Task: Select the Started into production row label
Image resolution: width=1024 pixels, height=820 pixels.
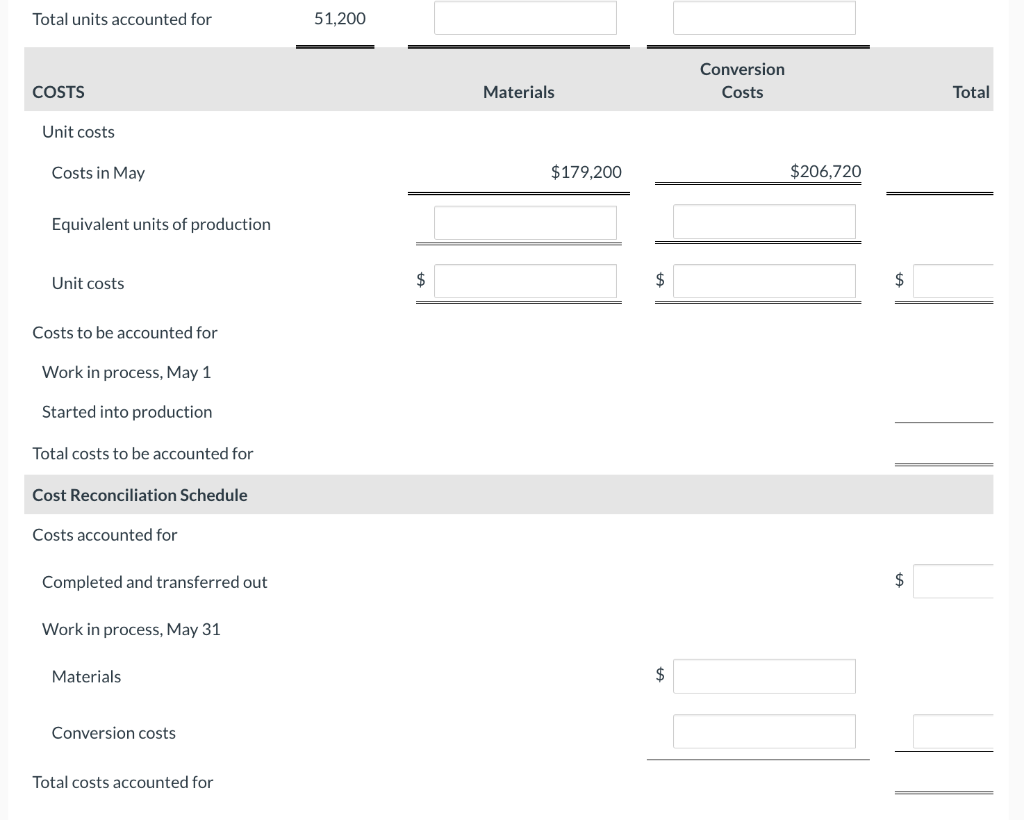Action: [127, 411]
